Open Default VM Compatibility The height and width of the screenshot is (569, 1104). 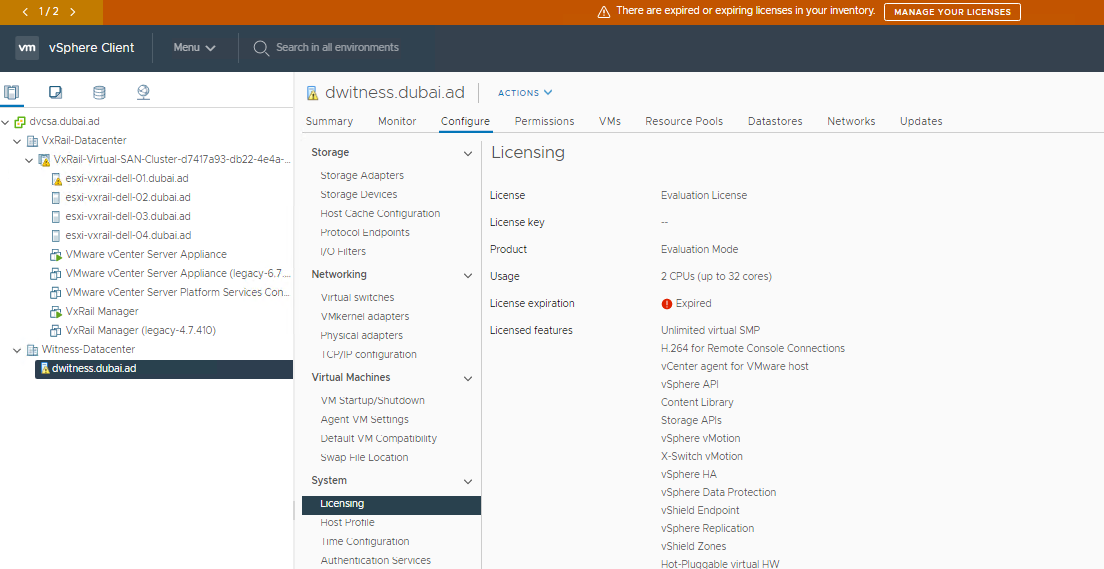click(379, 438)
